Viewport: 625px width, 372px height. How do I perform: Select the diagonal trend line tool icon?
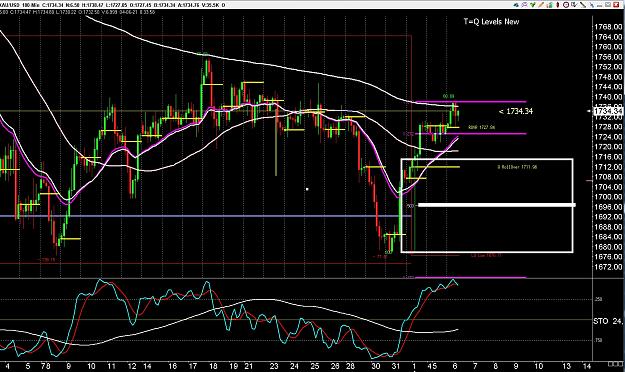[583, 5]
